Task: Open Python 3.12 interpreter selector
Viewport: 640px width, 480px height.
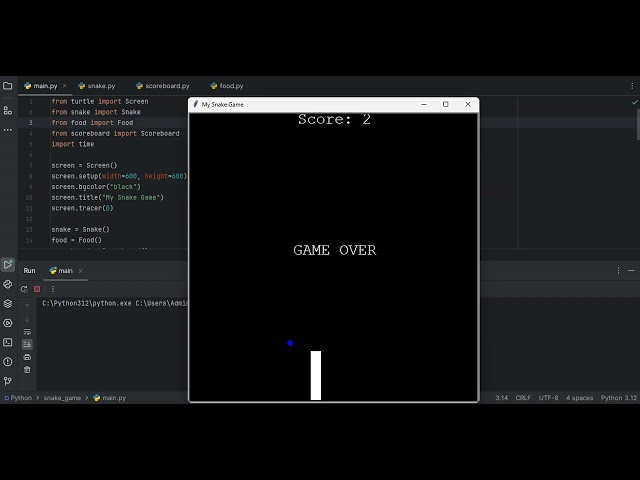Action: click(x=618, y=398)
